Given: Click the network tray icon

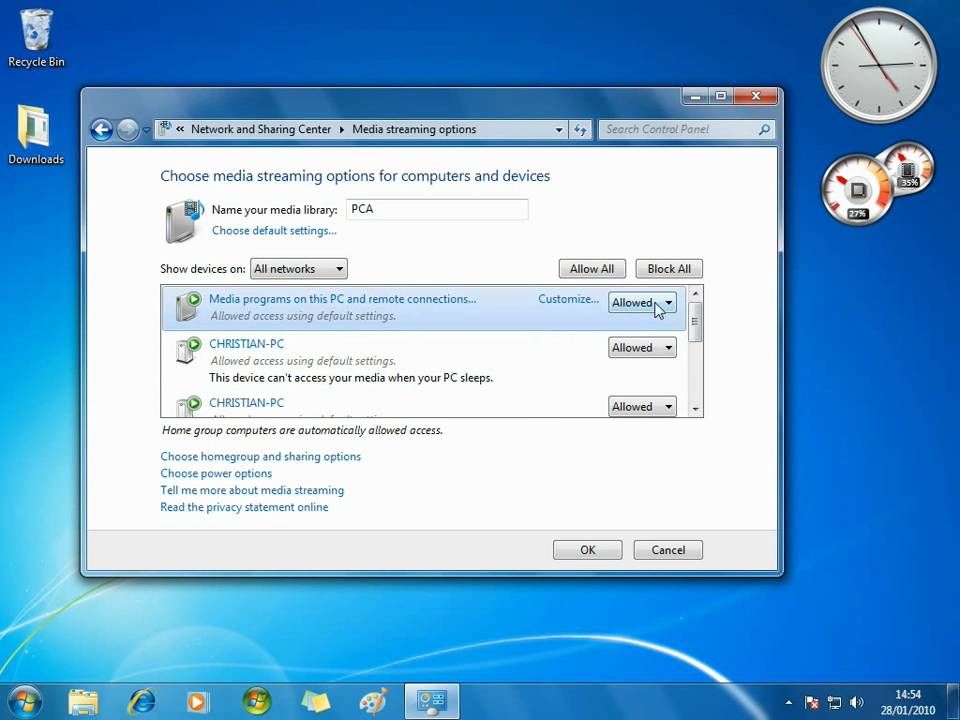Looking at the screenshot, I should click(x=834, y=702).
